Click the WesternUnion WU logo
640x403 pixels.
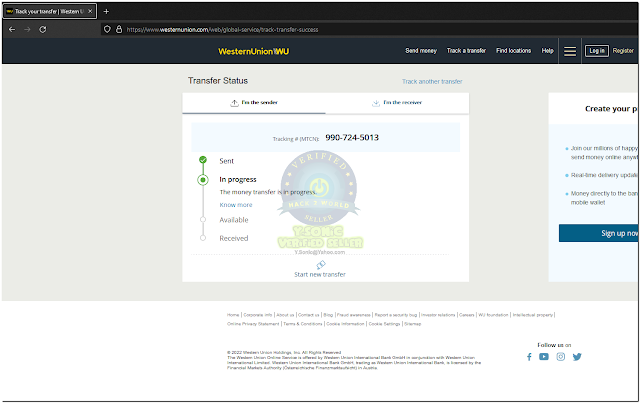coord(253,51)
